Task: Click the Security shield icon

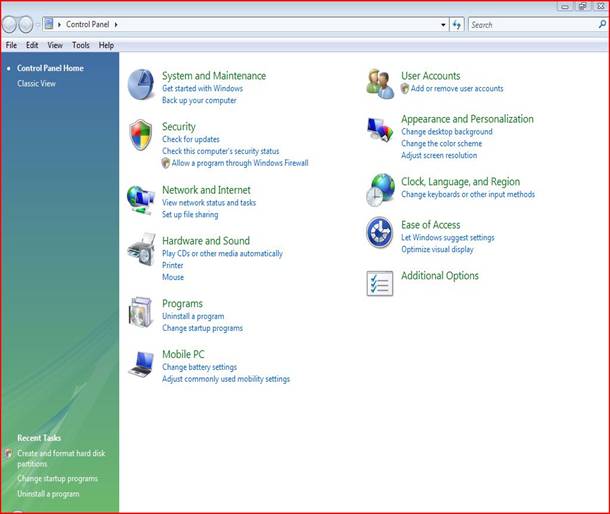Action: point(140,135)
